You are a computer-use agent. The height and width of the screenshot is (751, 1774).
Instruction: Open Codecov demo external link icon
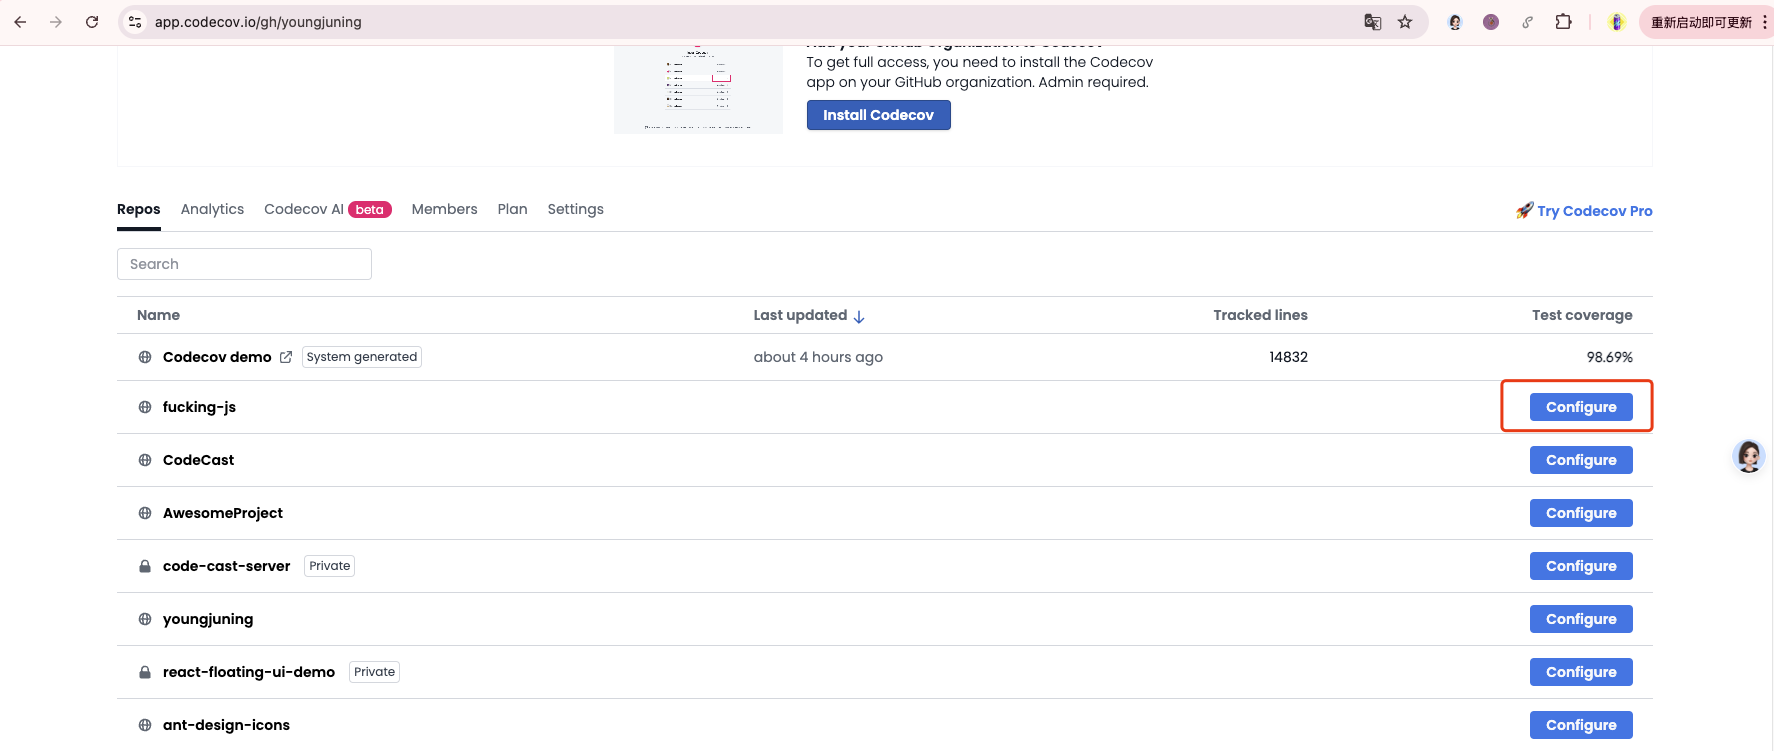pos(286,357)
